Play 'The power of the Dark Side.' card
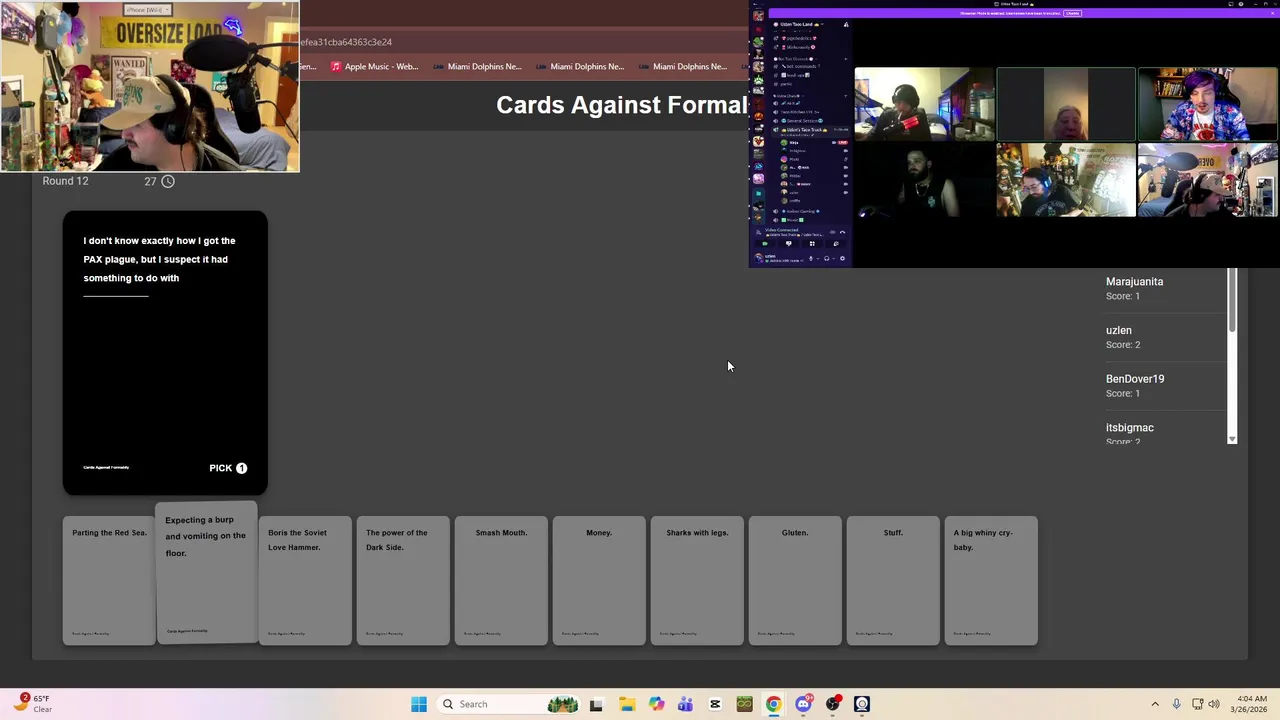 pyautogui.click(x=403, y=580)
